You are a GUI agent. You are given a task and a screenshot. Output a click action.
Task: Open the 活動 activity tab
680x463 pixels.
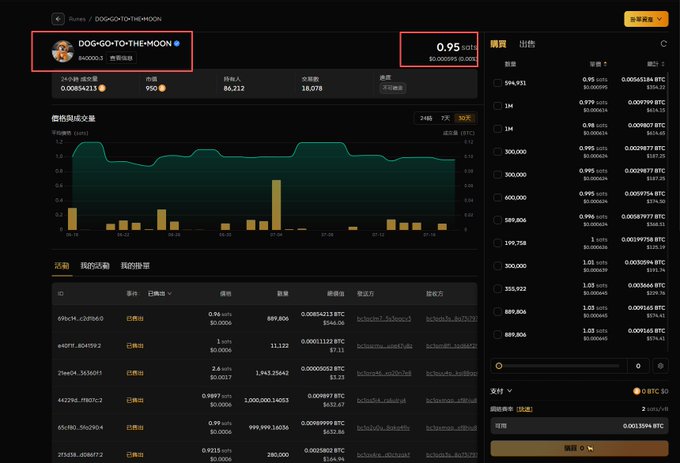(x=62, y=266)
